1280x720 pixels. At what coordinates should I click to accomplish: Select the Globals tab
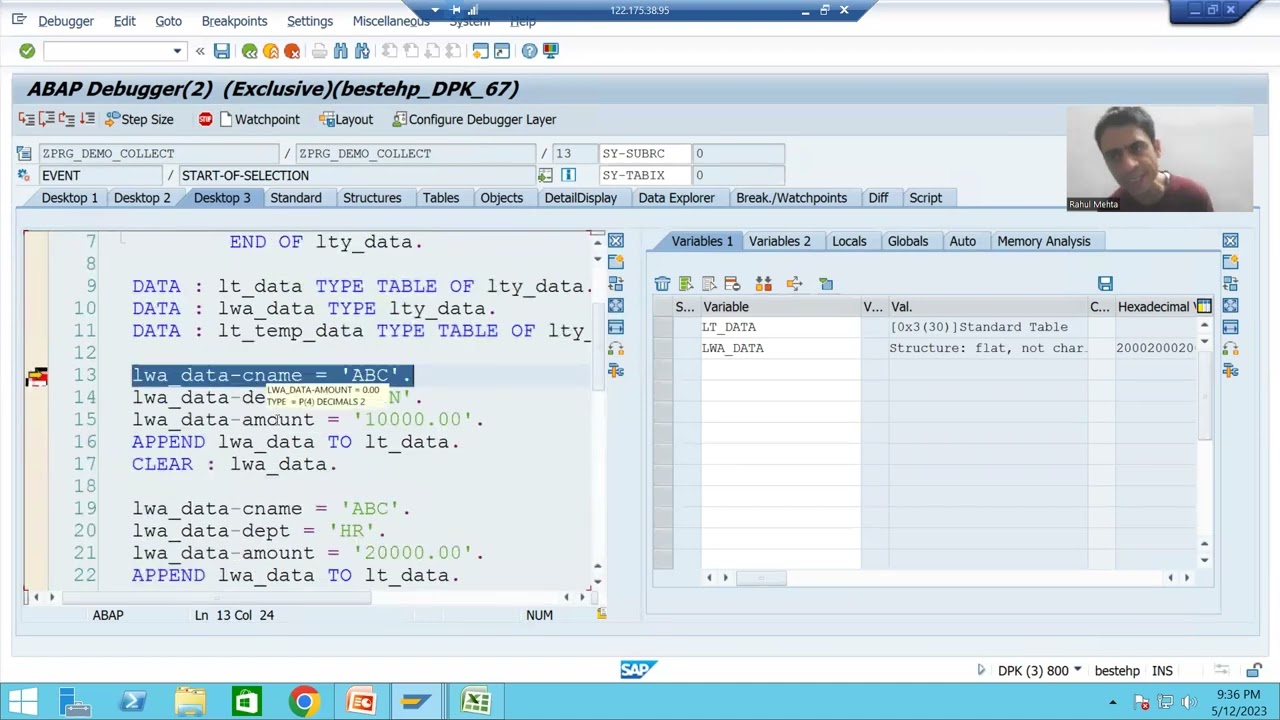(x=908, y=241)
